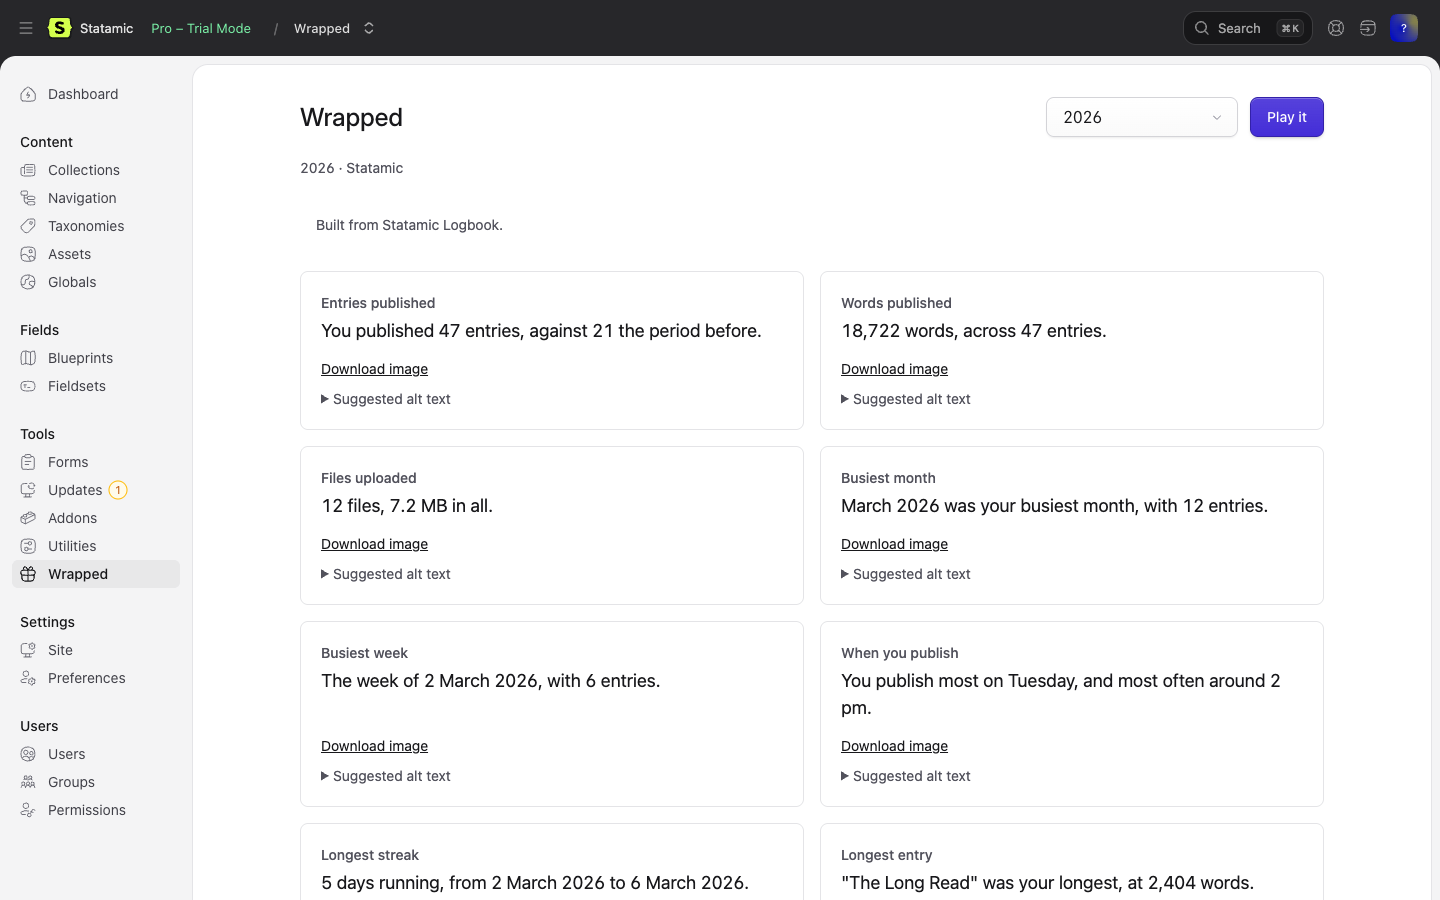Screen dimensions: 1440x900
Task: Click the Navigation sidebar icon
Action: pos(28,198)
